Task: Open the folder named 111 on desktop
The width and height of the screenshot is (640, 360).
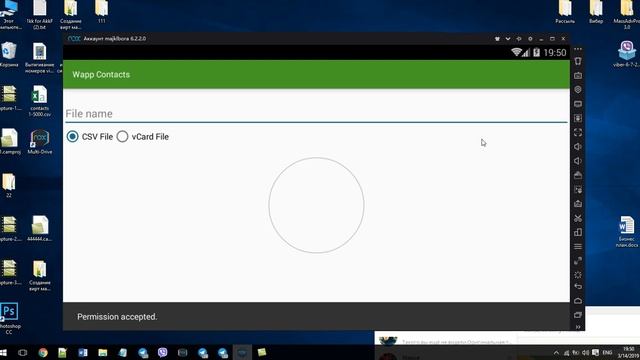Action: click(102, 12)
